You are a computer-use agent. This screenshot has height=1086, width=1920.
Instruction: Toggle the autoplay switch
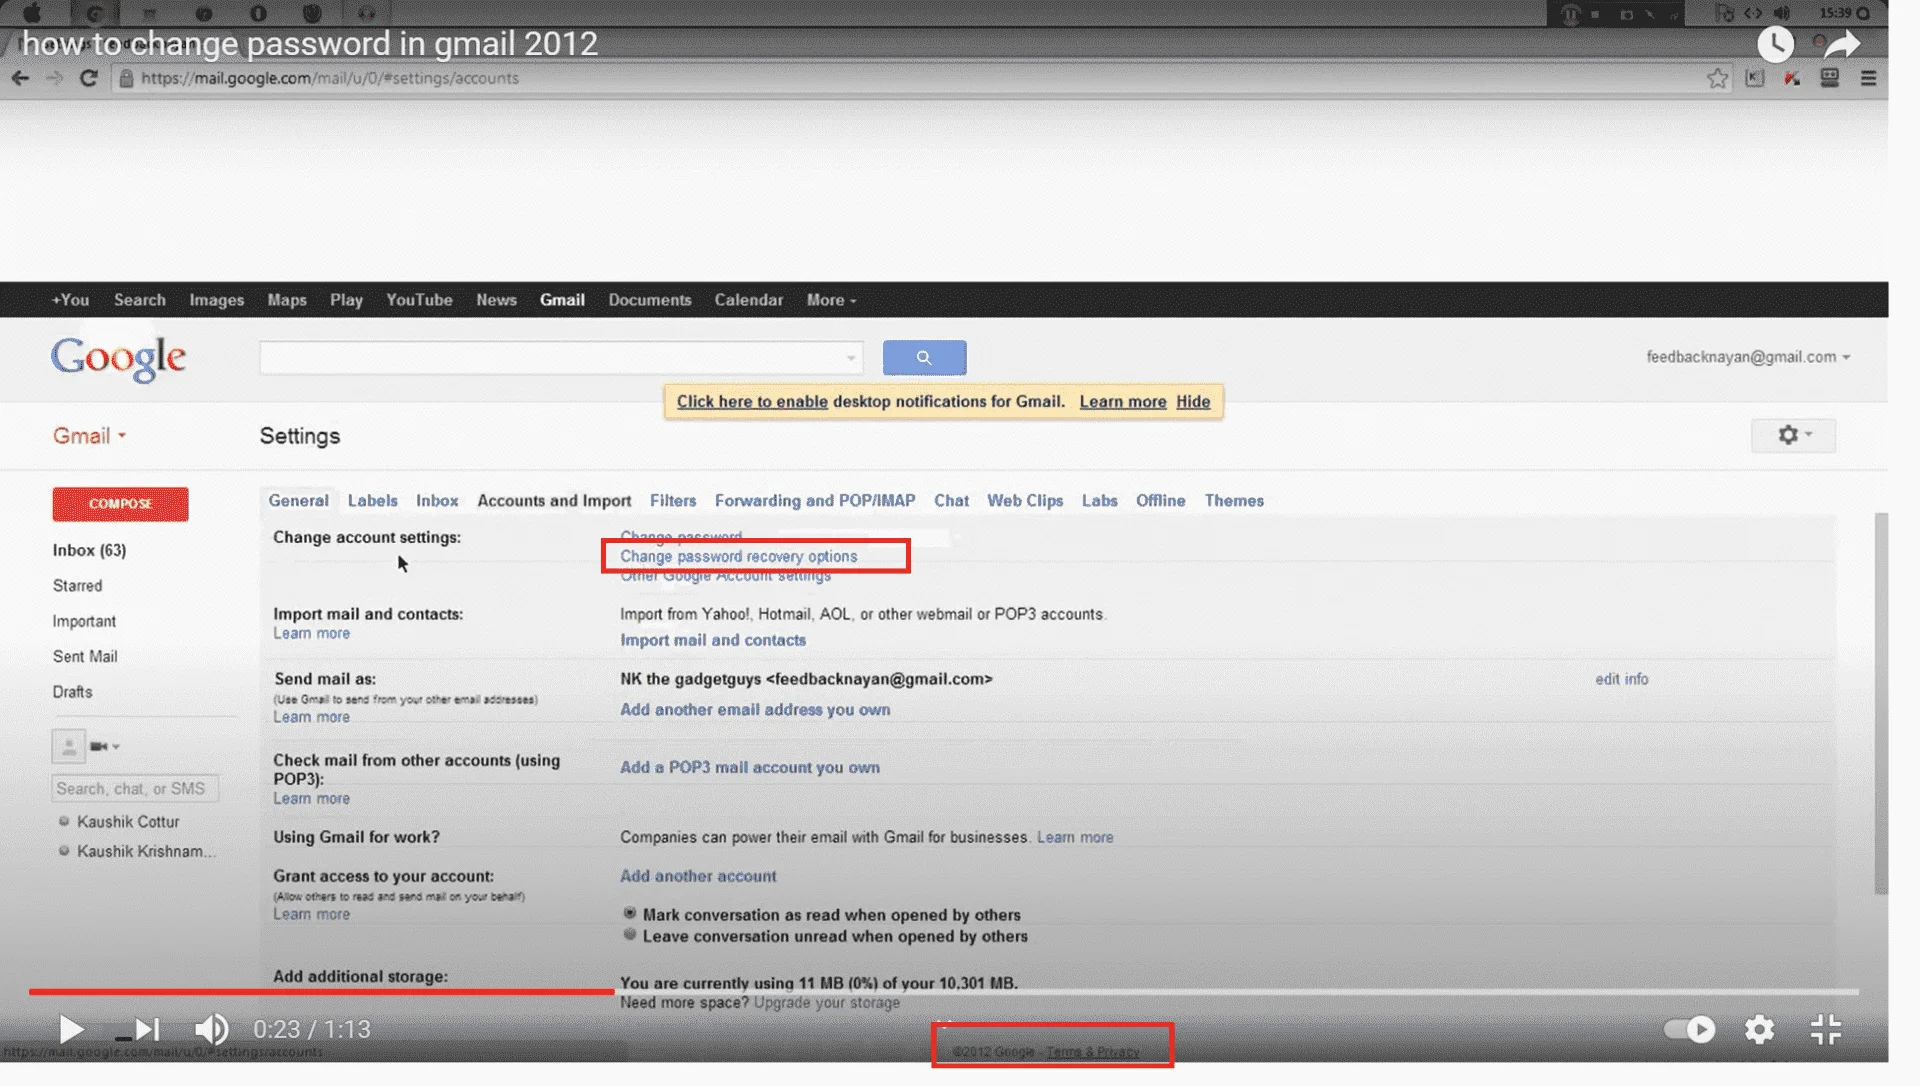pyautogui.click(x=1689, y=1029)
